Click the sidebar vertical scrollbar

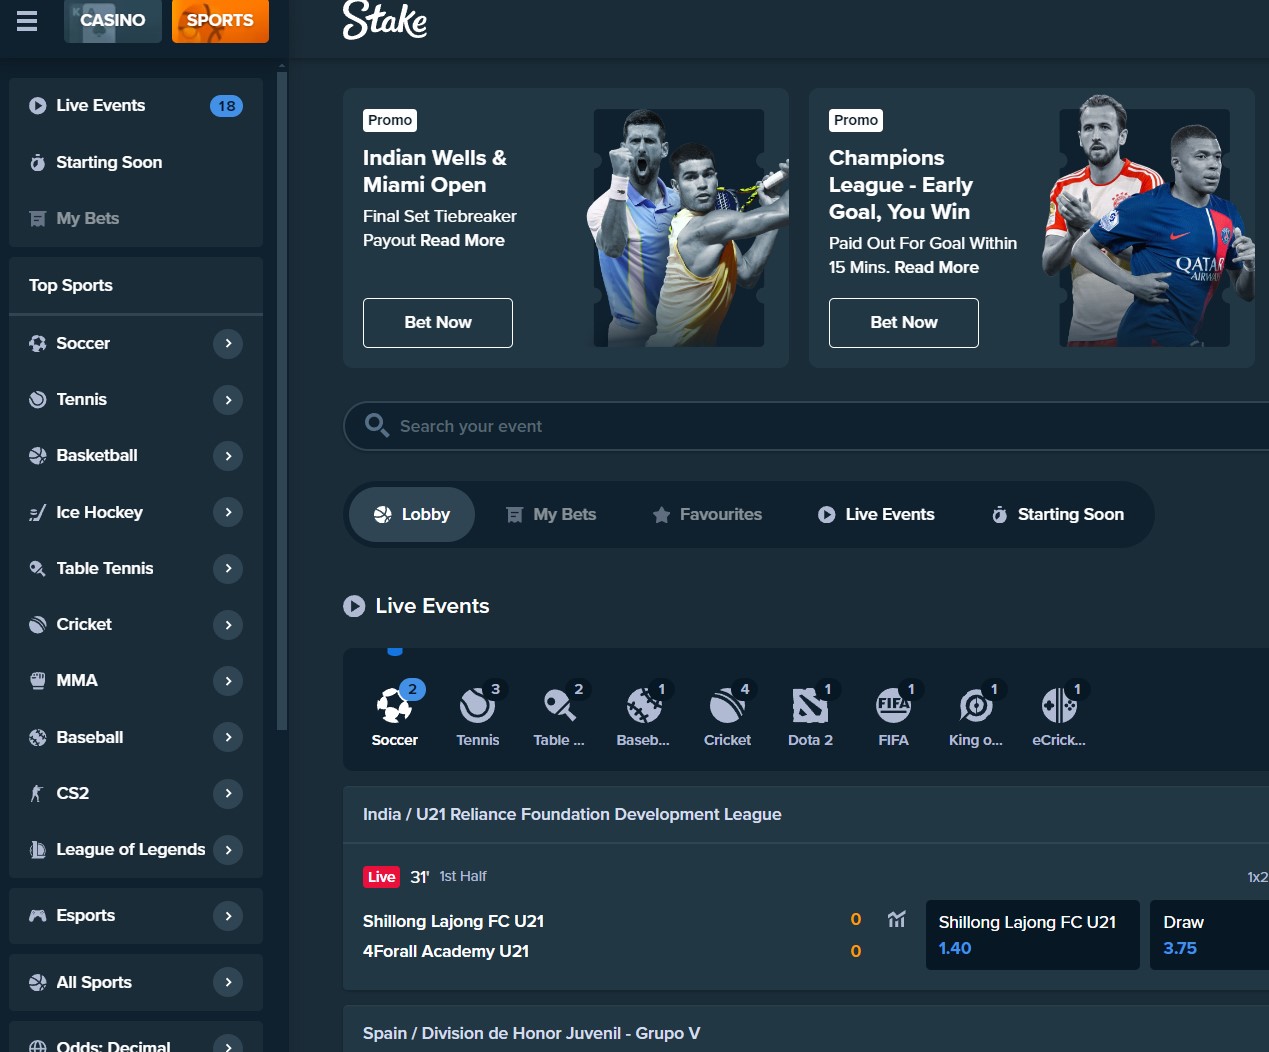pyautogui.click(x=282, y=400)
